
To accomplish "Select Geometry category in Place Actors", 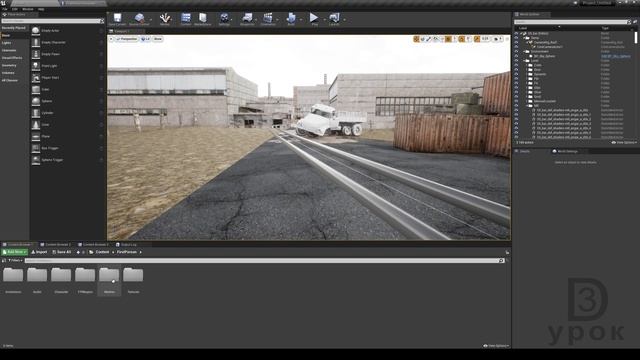I will tap(15, 65).
